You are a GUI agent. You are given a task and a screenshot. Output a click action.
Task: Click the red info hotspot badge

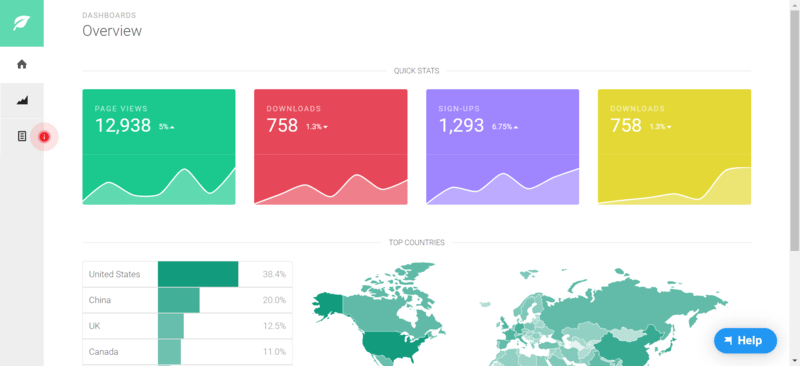(44, 137)
